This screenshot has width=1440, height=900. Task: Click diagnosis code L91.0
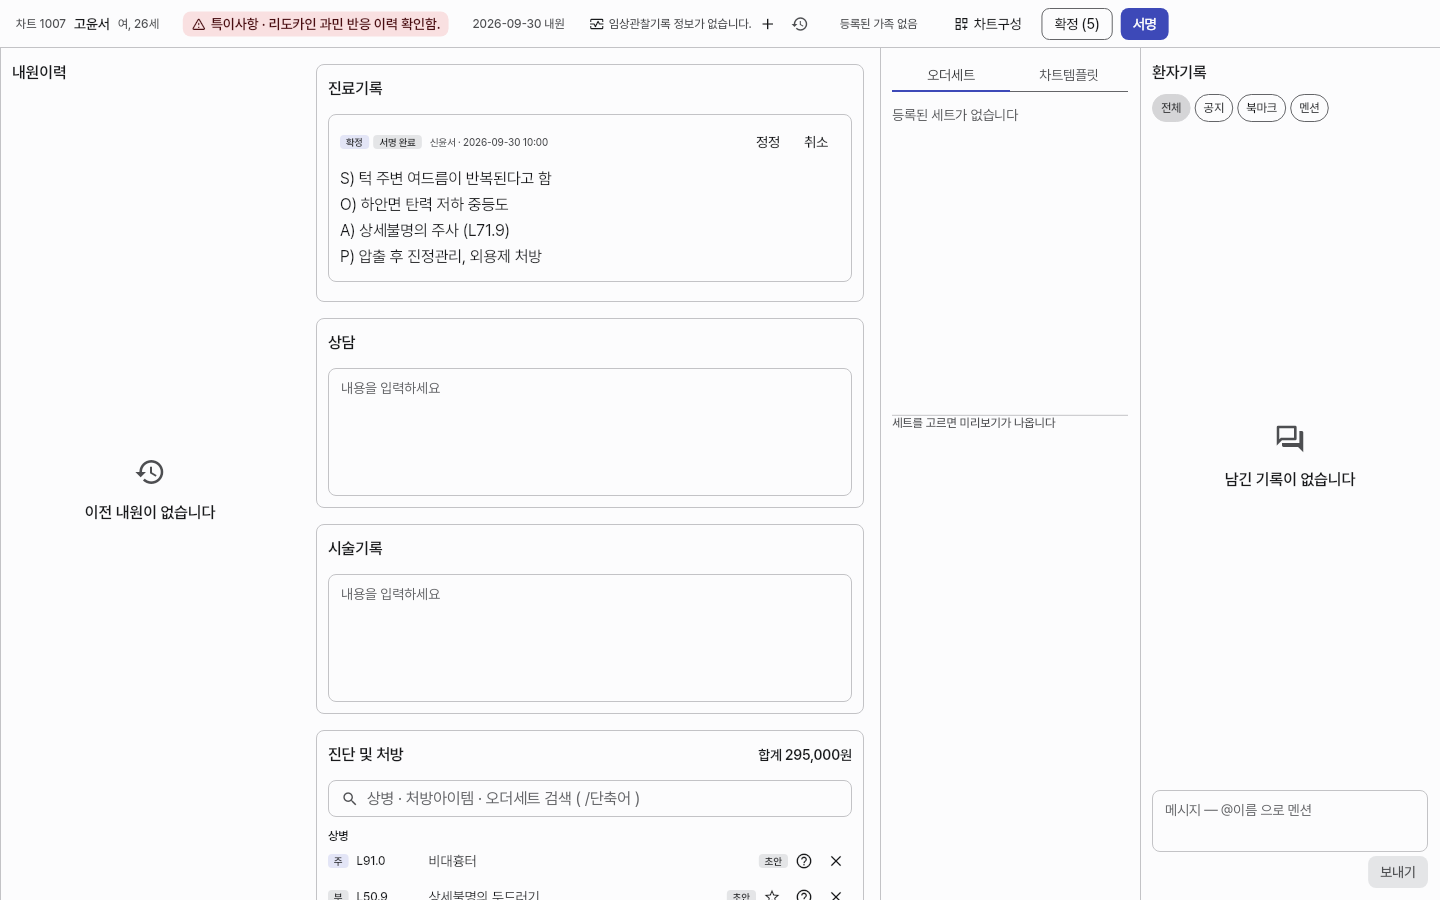[371, 861]
